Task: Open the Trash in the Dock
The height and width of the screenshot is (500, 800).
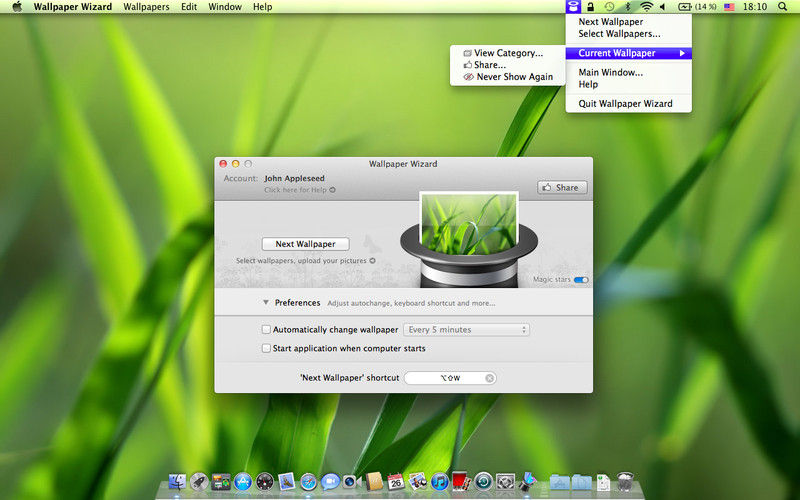Action: pos(625,481)
